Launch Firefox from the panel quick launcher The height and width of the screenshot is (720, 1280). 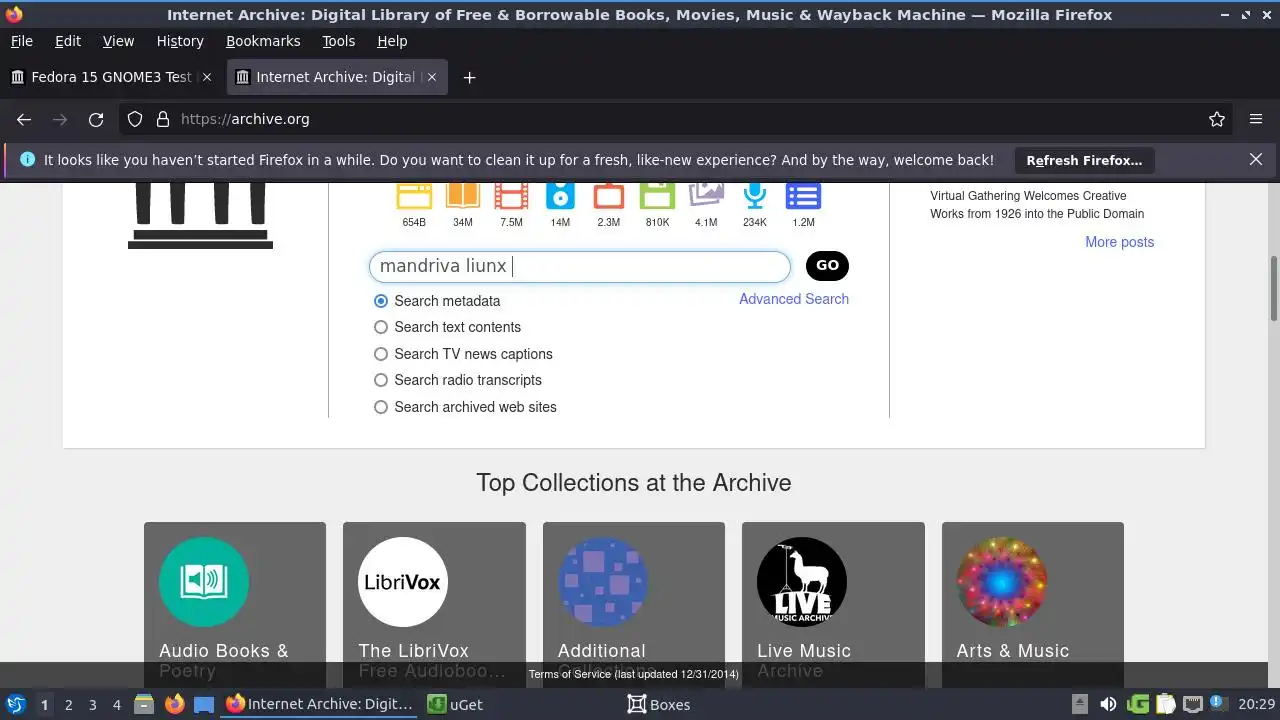174,704
